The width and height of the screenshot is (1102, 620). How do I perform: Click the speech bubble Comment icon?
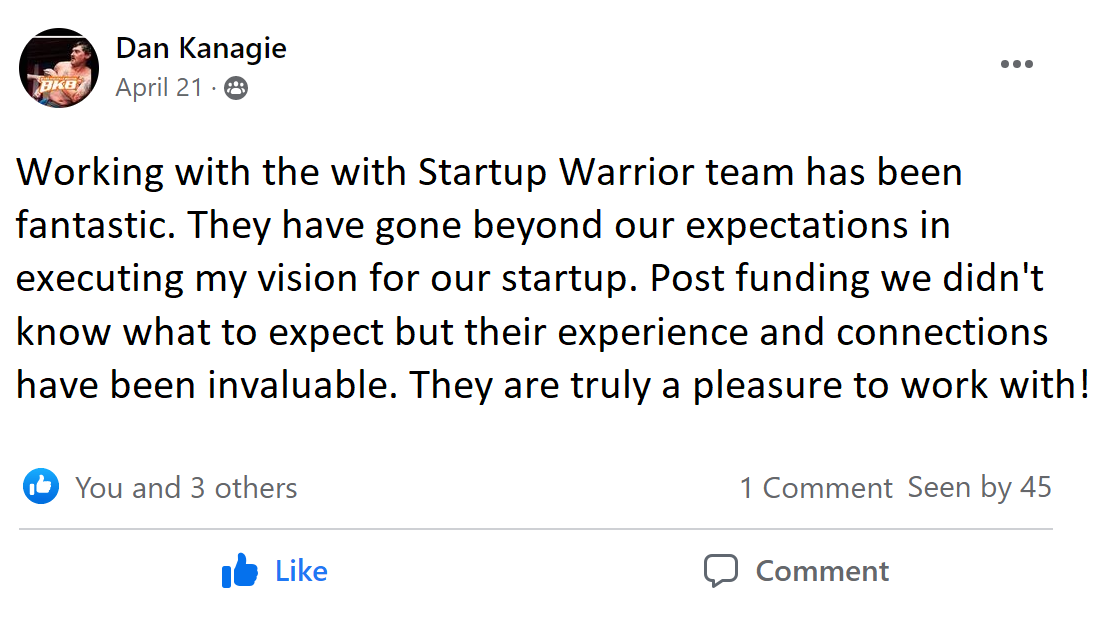pyautogui.click(x=720, y=571)
